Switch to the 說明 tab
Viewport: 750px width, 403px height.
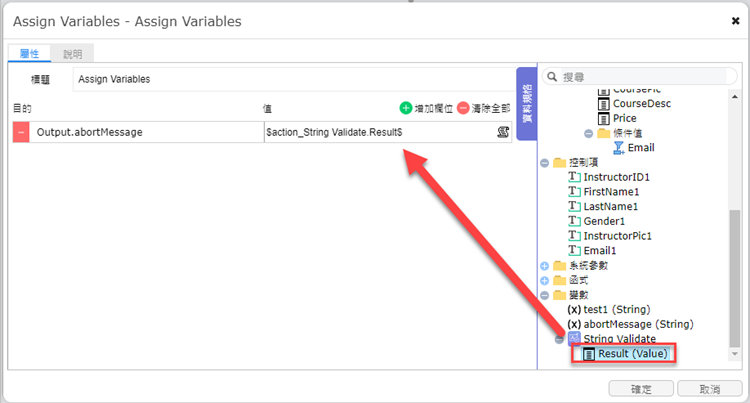point(72,54)
